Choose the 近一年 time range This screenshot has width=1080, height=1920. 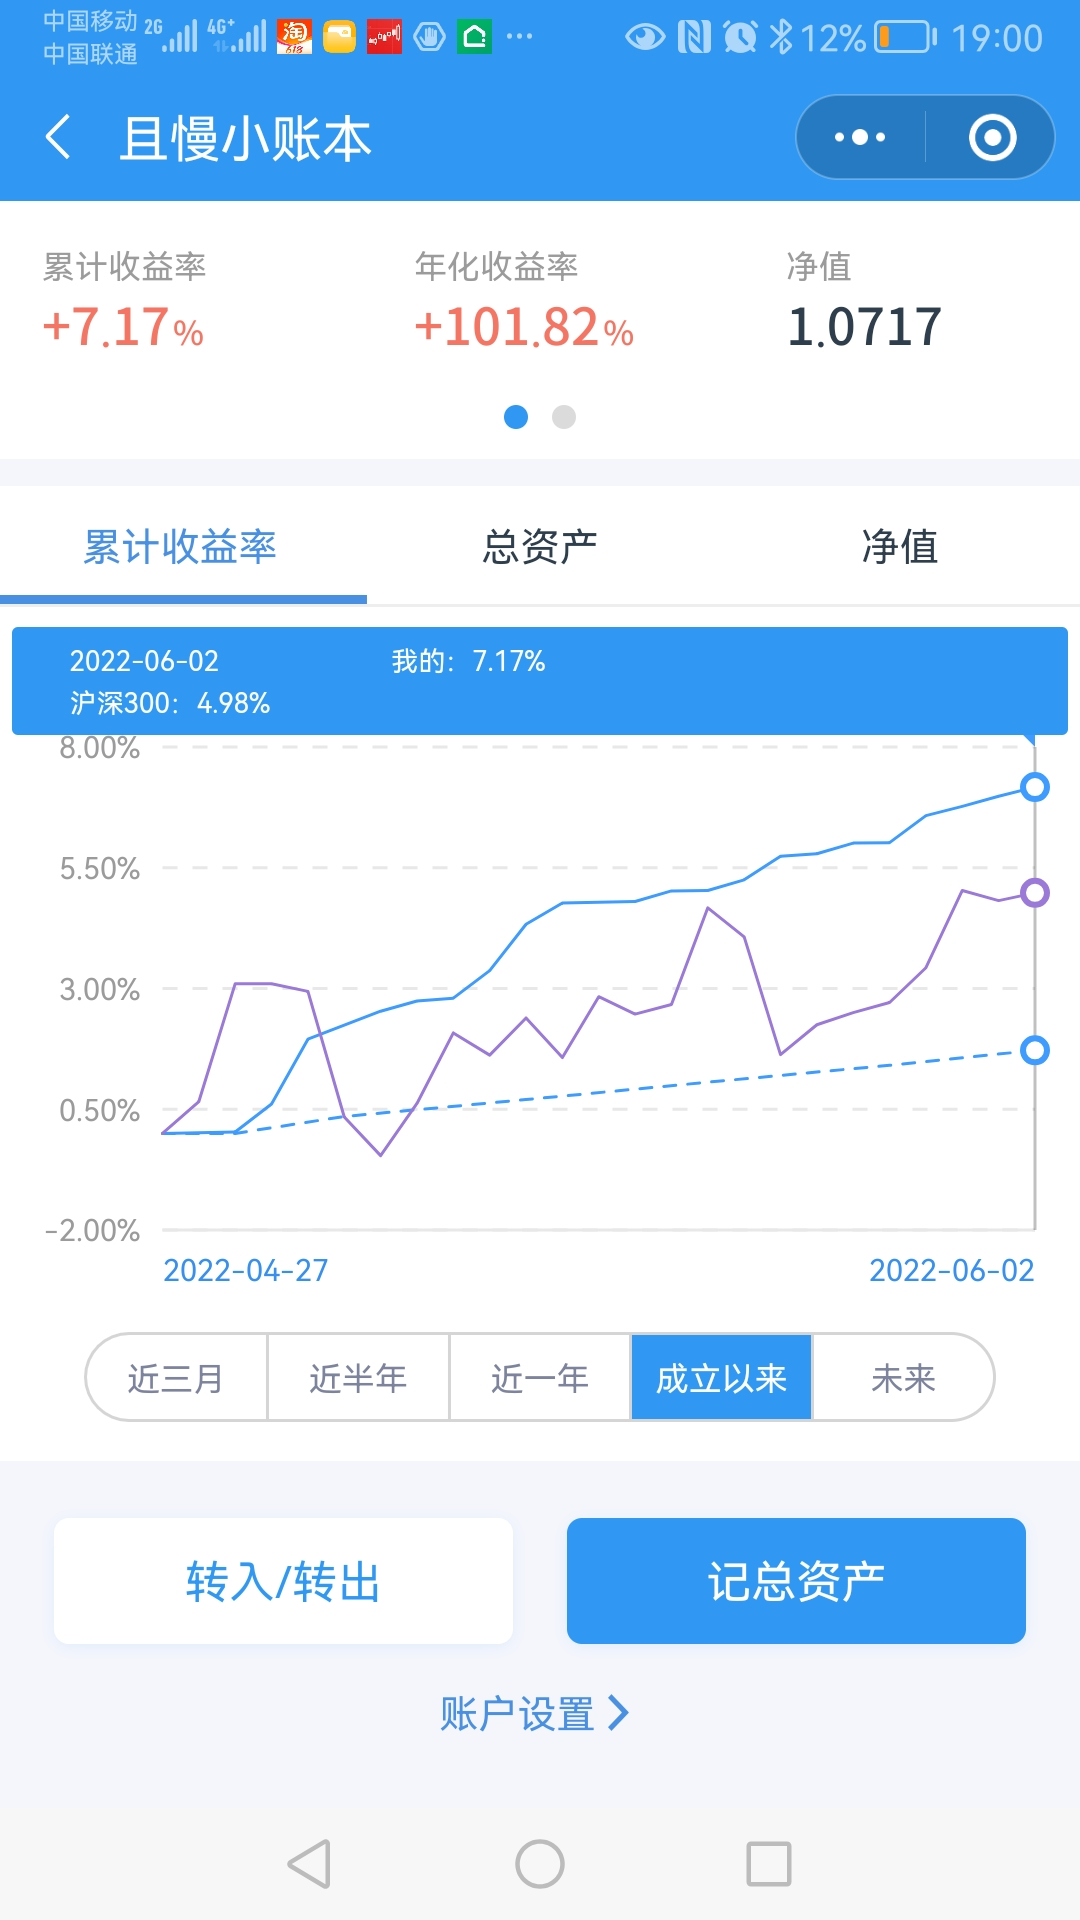[x=540, y=1378]
